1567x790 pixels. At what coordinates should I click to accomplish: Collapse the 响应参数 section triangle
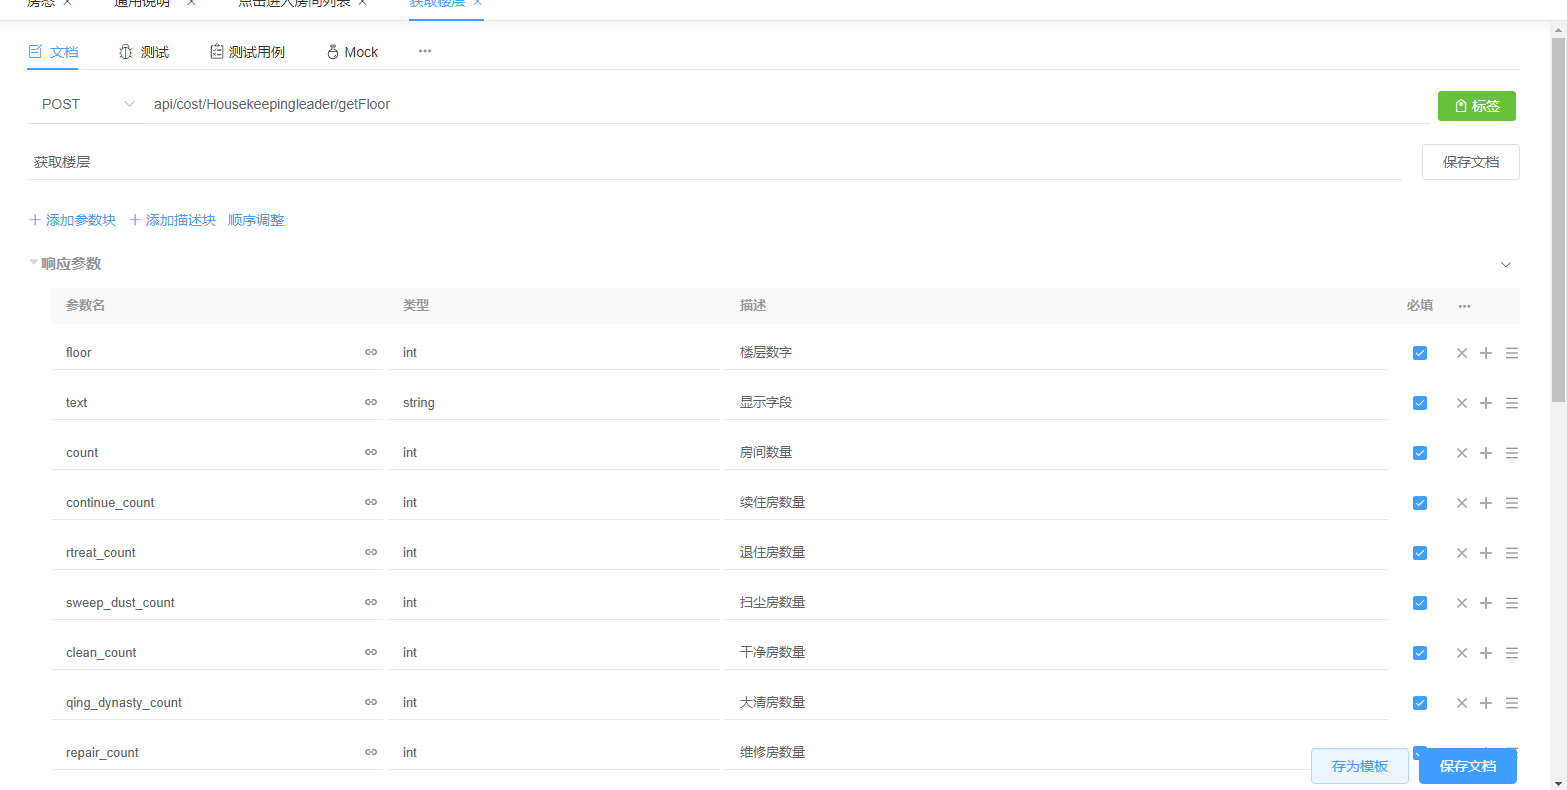pyautogui.click(x=34, y=263)
